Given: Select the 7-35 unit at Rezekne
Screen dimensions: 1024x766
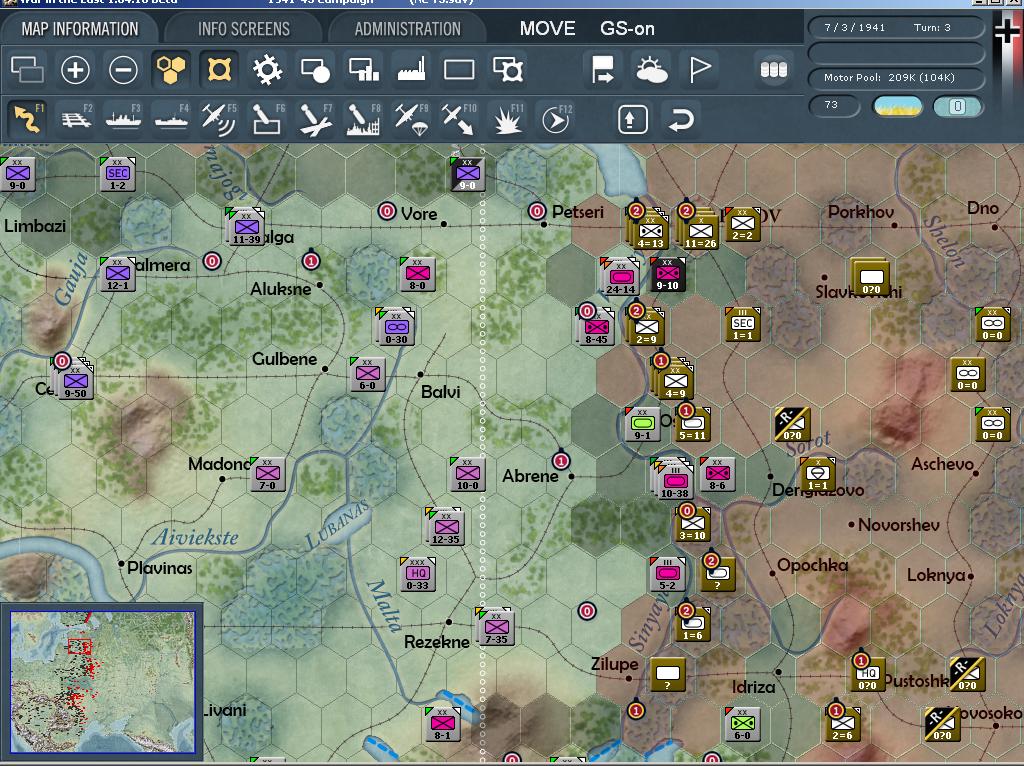Looking at the screenshot, I should (496, 627).
